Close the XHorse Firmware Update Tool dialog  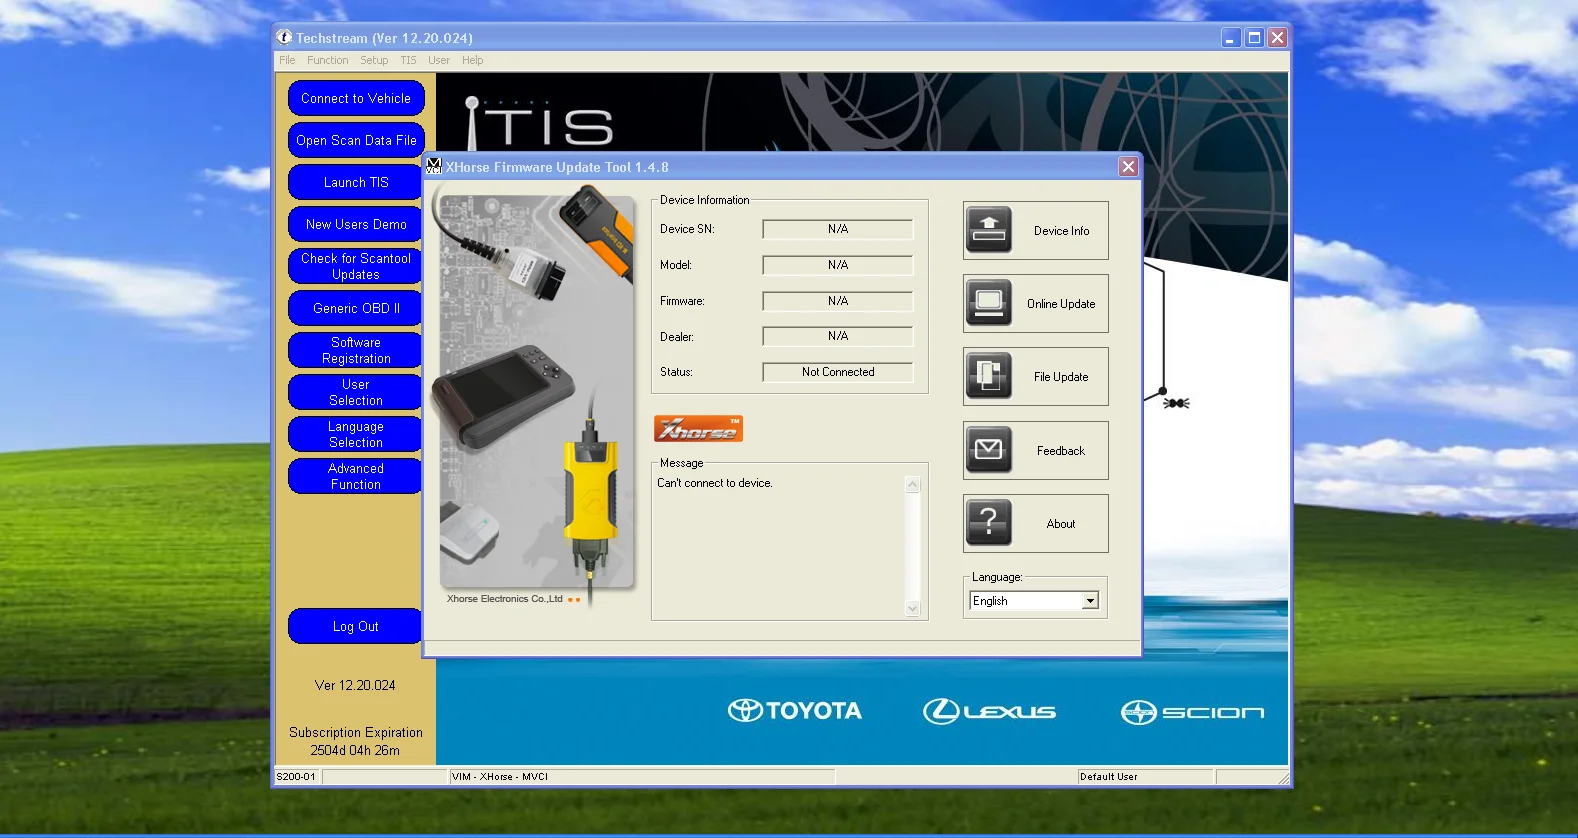1128,167
